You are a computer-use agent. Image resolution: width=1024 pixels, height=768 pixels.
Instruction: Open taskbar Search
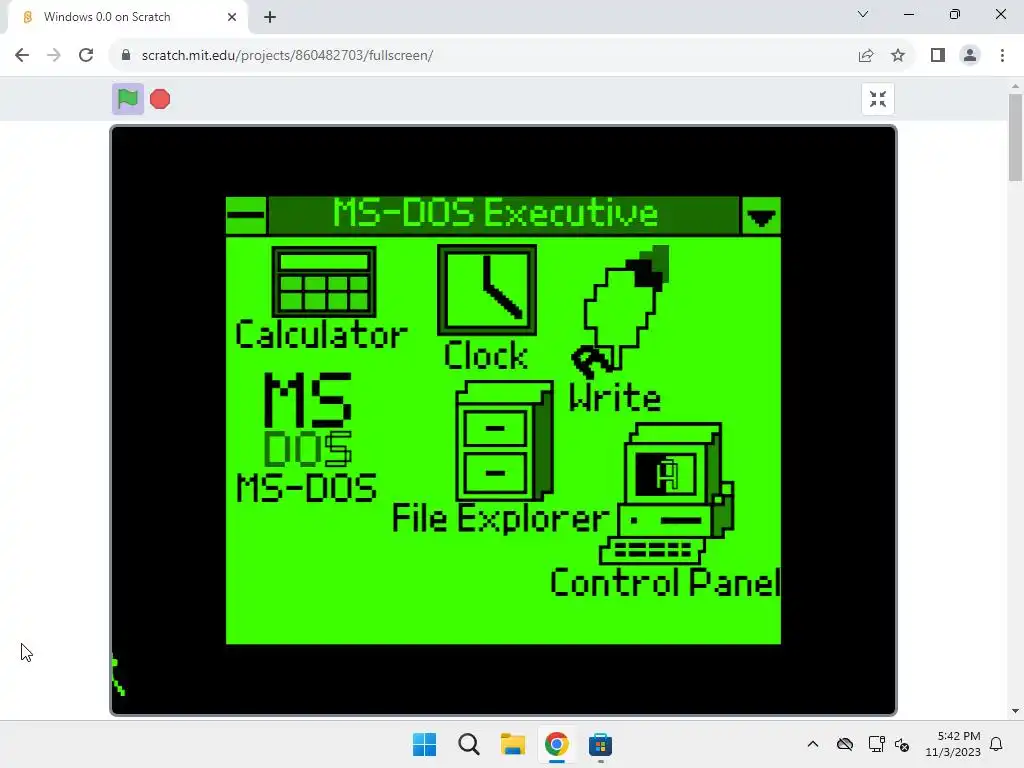pos(468,744)
